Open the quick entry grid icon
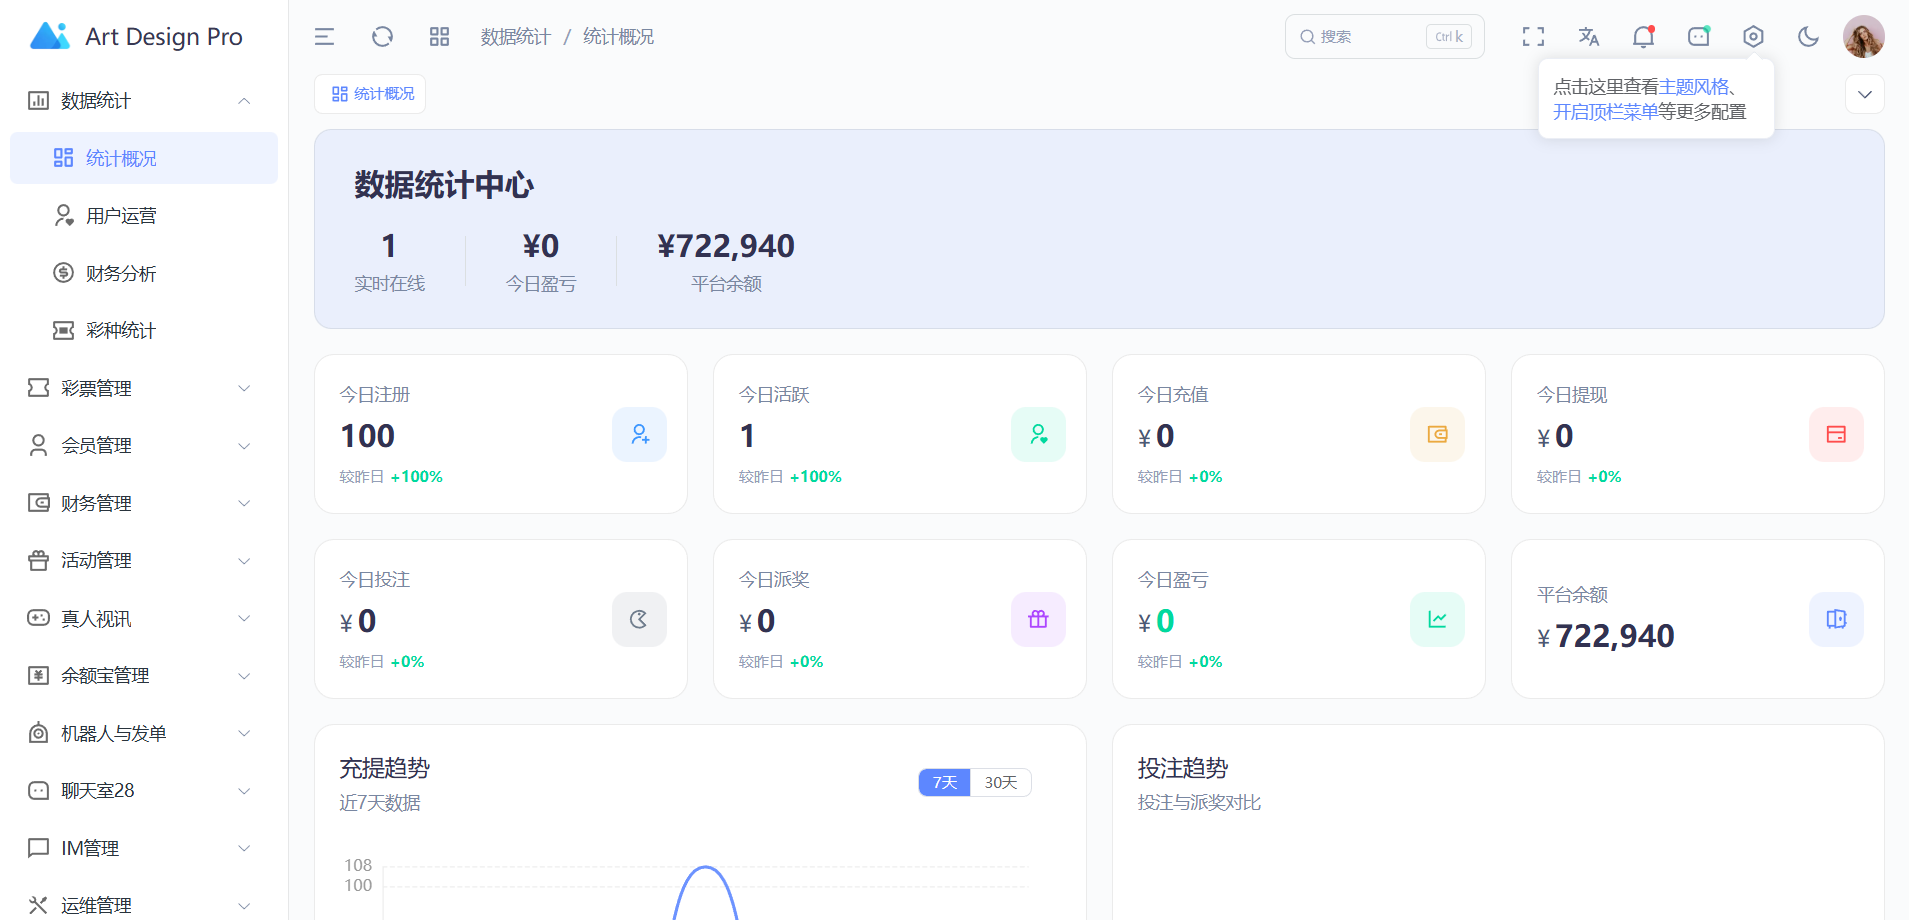 (x=439, y=37)
